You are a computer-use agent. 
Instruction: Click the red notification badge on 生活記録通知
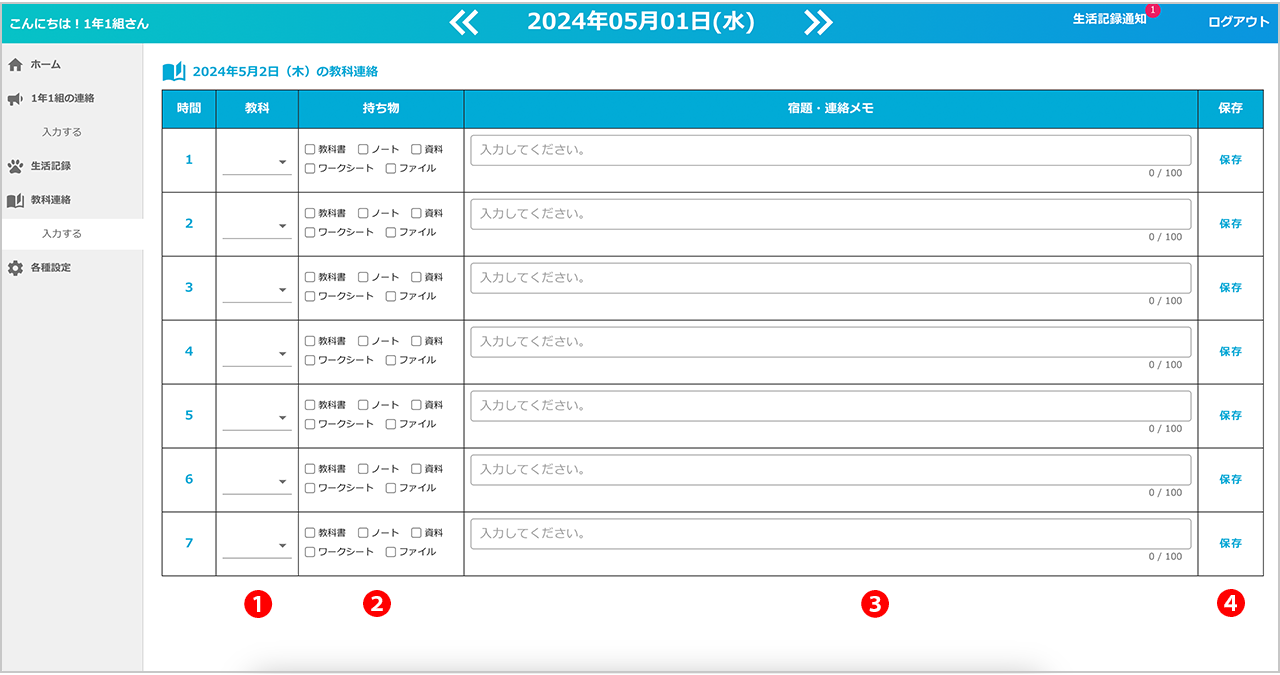[1153, 10]
